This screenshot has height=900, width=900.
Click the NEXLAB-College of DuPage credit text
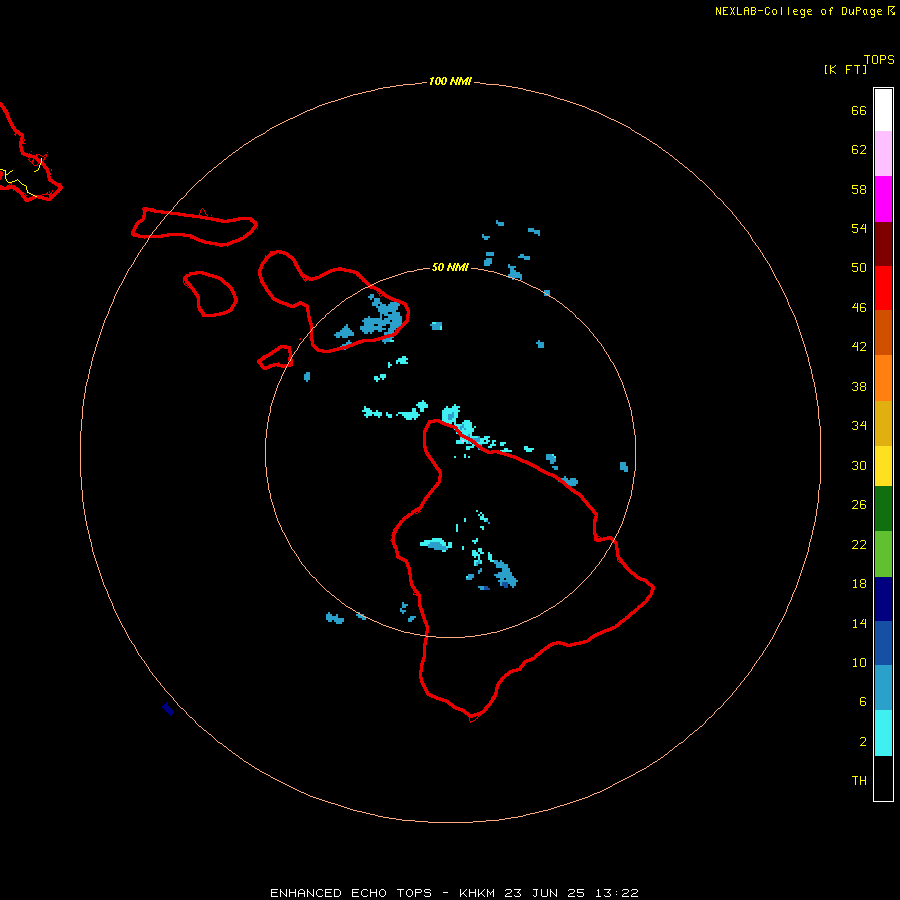click(798, 11)
